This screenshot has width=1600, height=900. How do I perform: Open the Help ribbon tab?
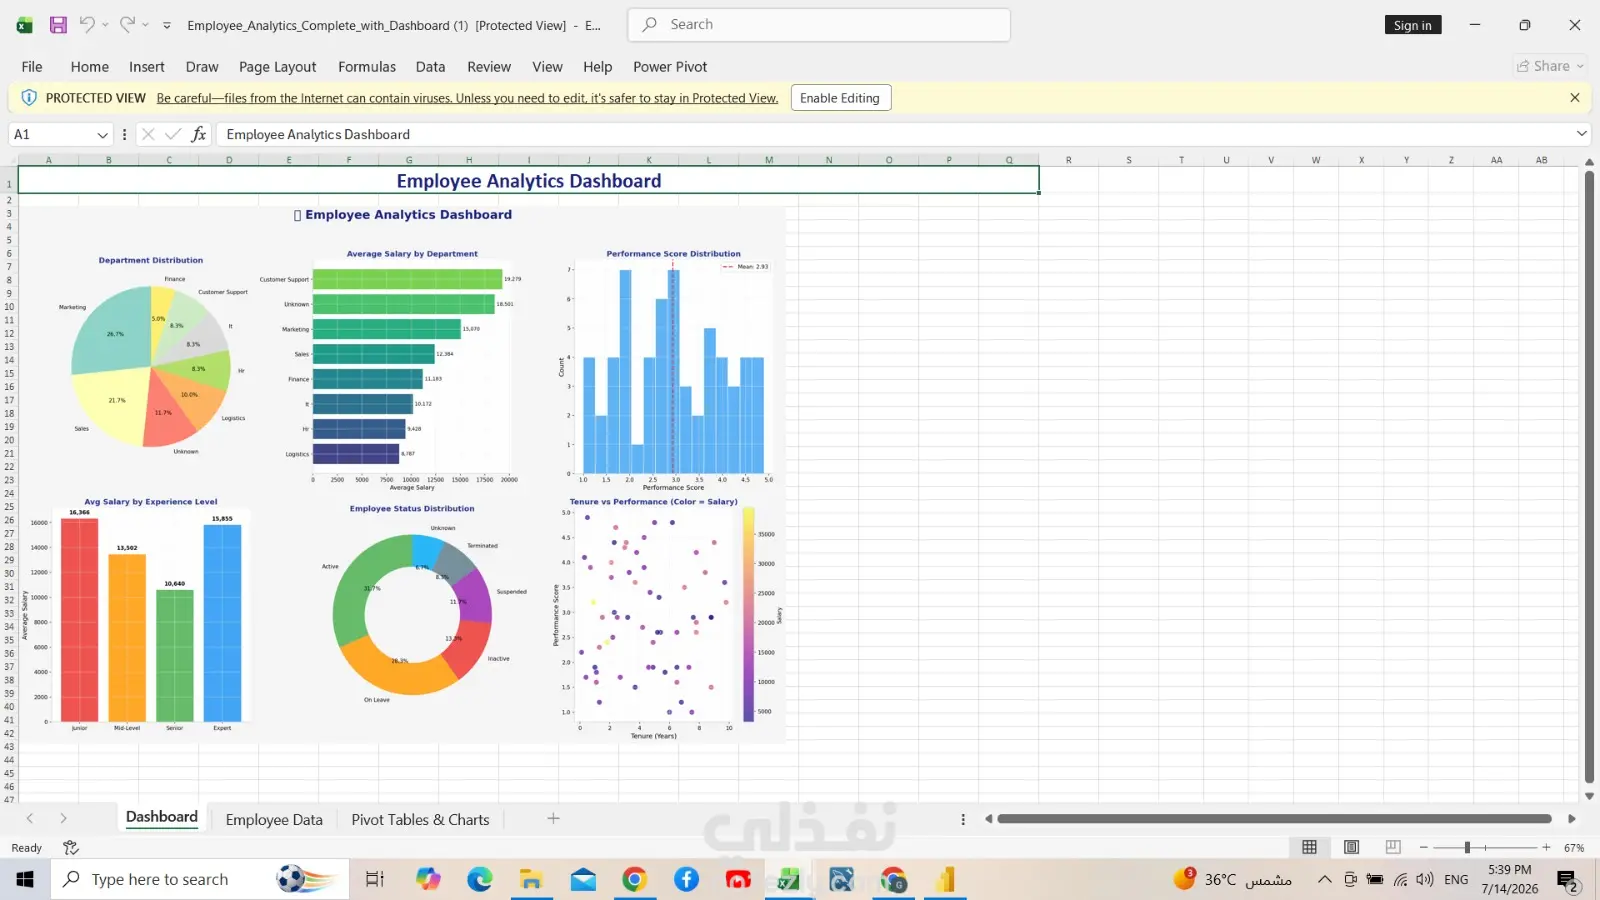click(598, 67)
